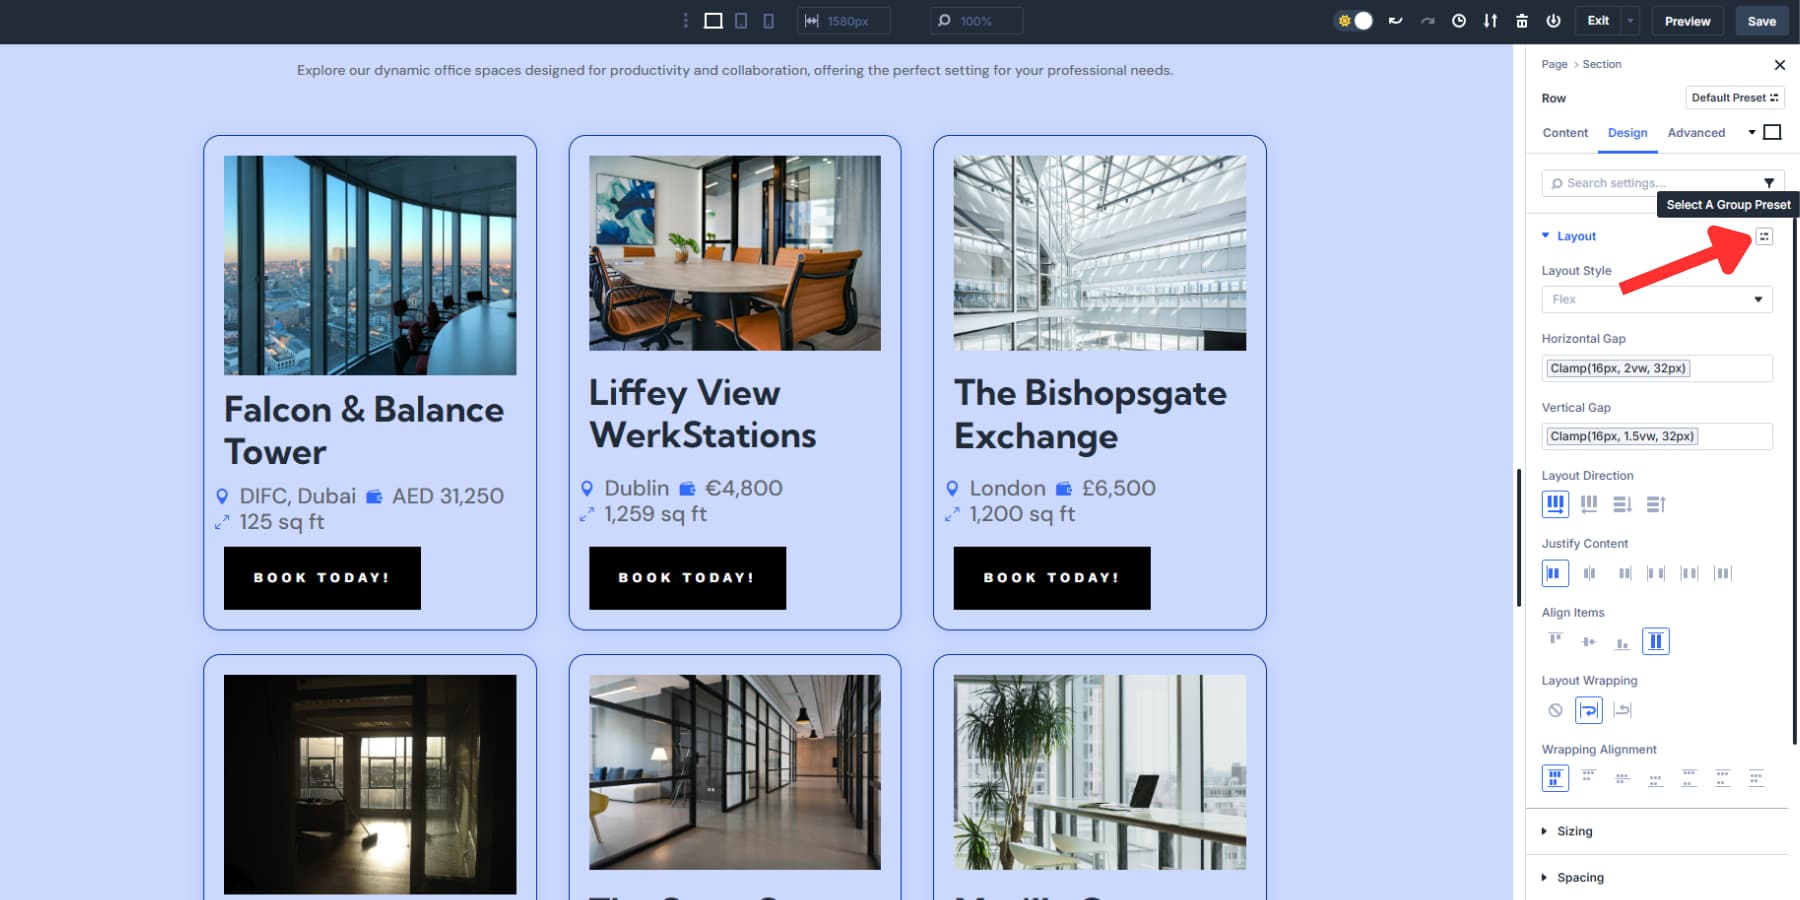This screenshot has height=900, width=1800.
Task: Click the Save button
Action: (x=1761, y=21)
